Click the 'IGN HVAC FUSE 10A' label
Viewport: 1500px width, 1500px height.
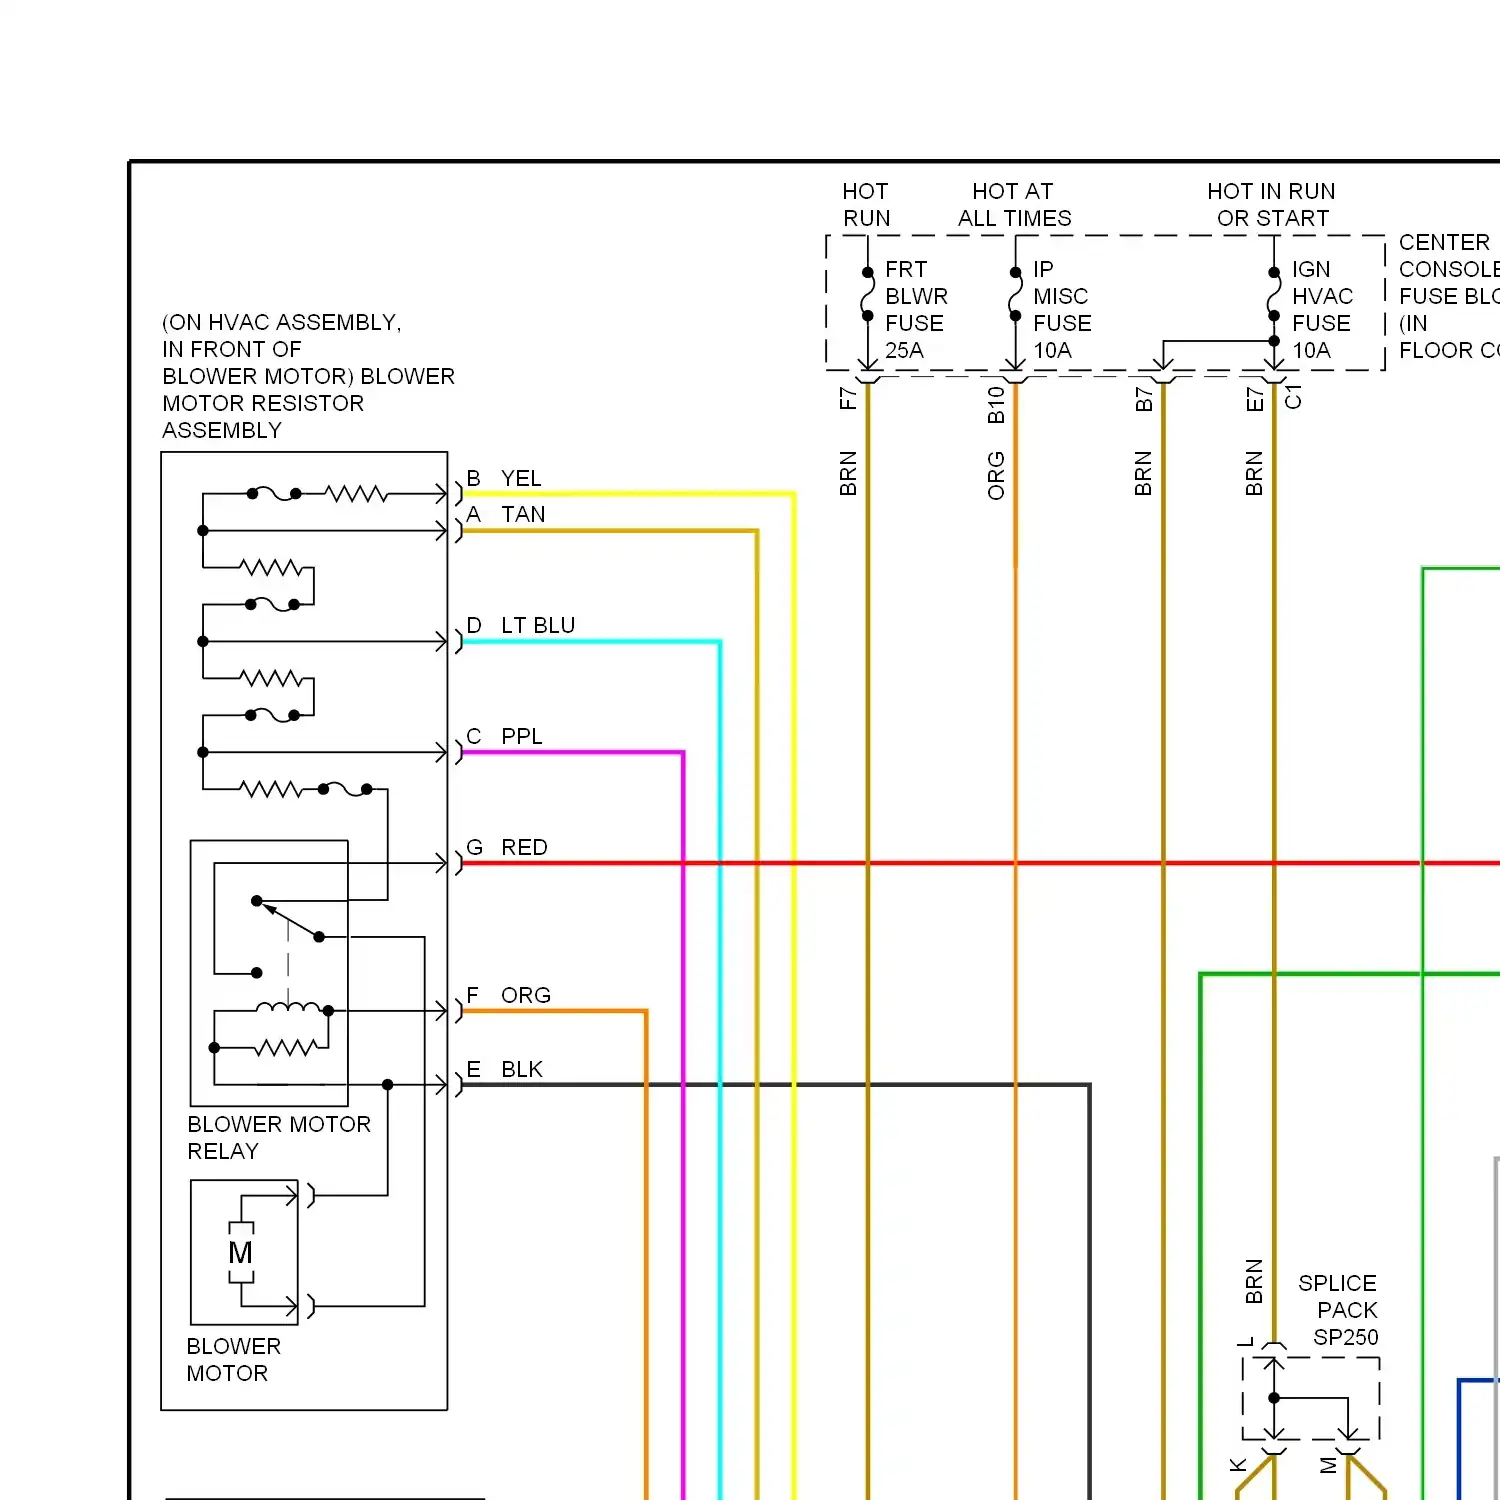[1322, 310]
